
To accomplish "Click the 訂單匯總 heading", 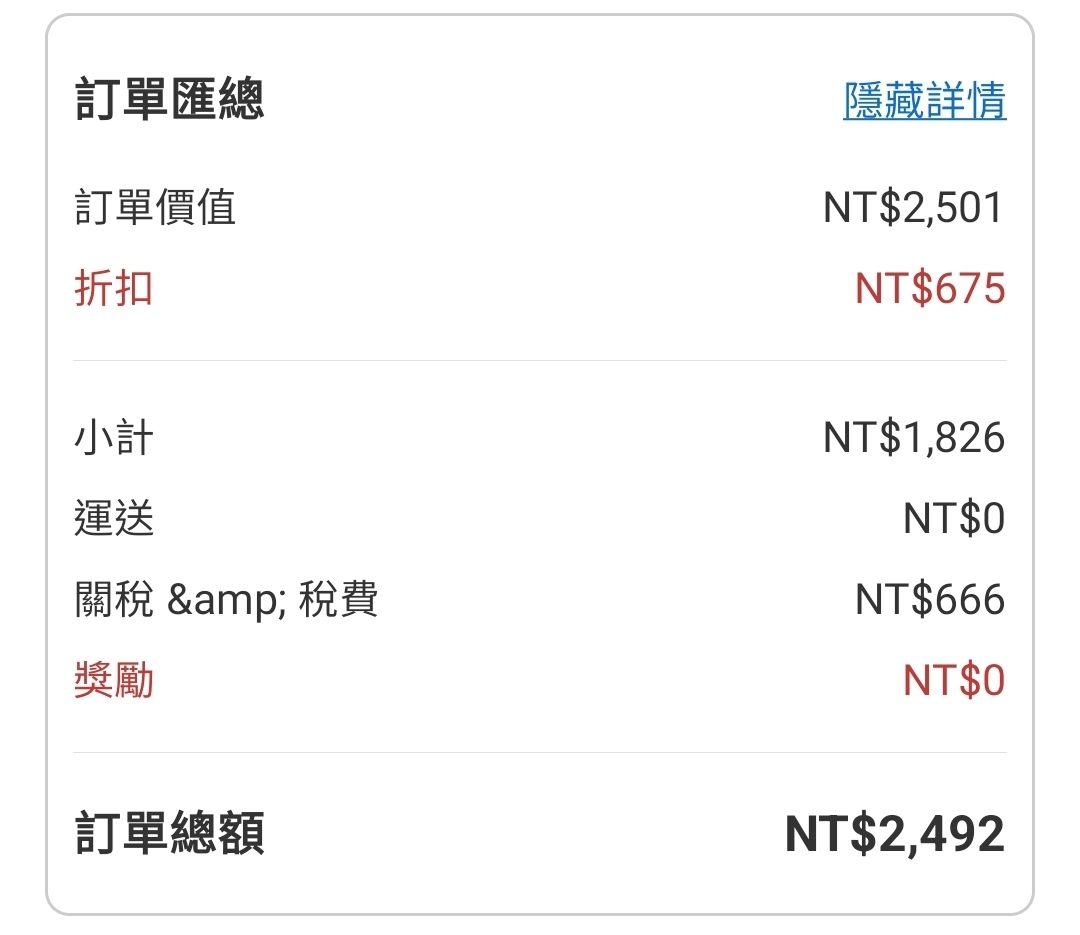I will tap(169, 101).
